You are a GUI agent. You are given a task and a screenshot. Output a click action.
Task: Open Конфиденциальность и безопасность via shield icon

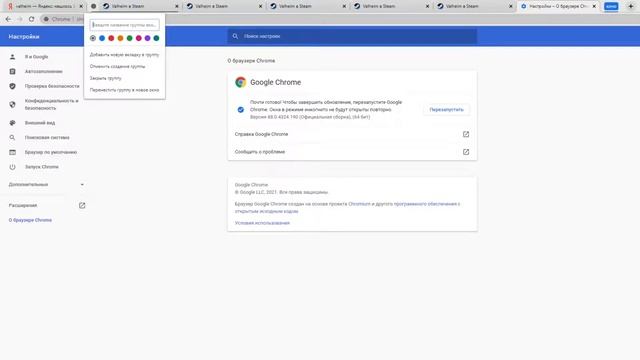click(x=12, y=104)
